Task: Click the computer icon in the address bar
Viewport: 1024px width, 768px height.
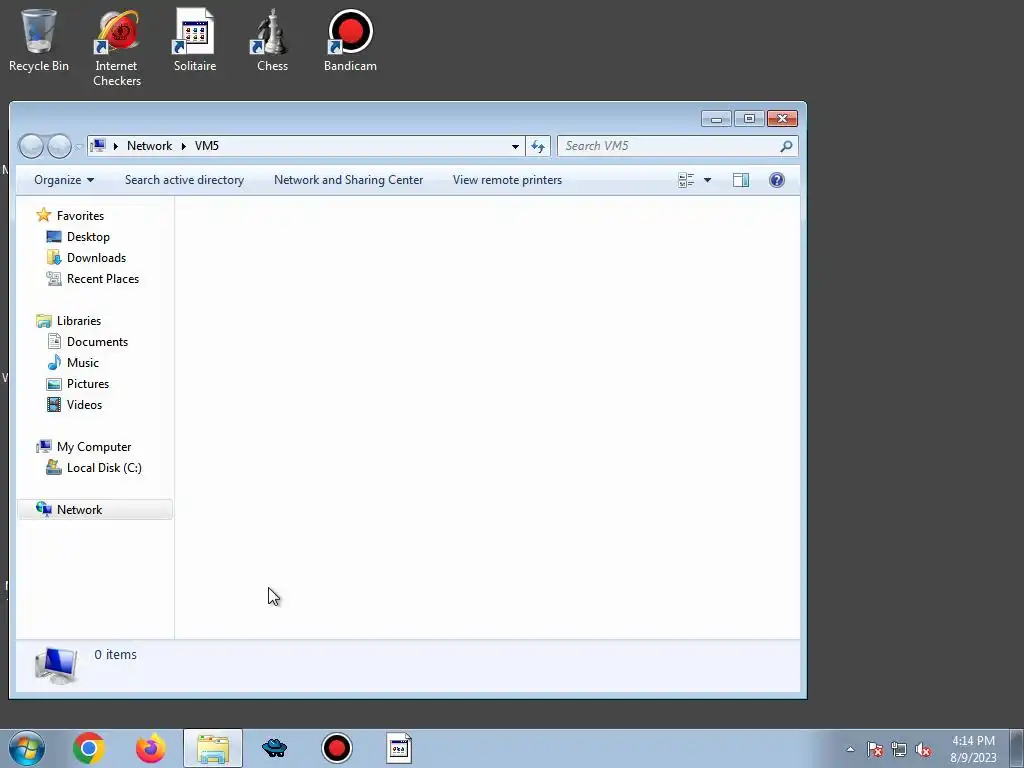Action: click(x=98, y=146)
